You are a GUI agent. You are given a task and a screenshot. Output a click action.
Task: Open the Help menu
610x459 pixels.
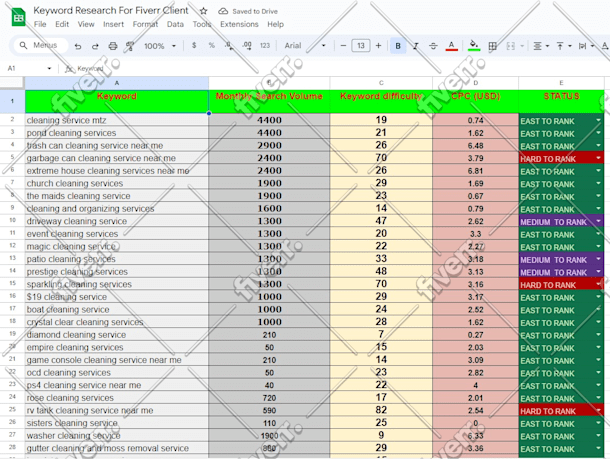pyautogui.click(x=275, y=24)
